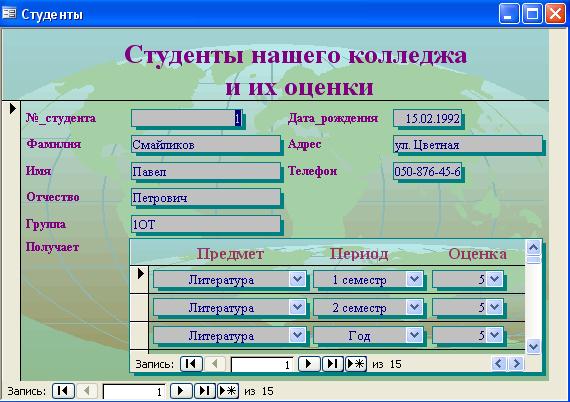
Task: Close the Студенты window
Action: click(556, 14)
